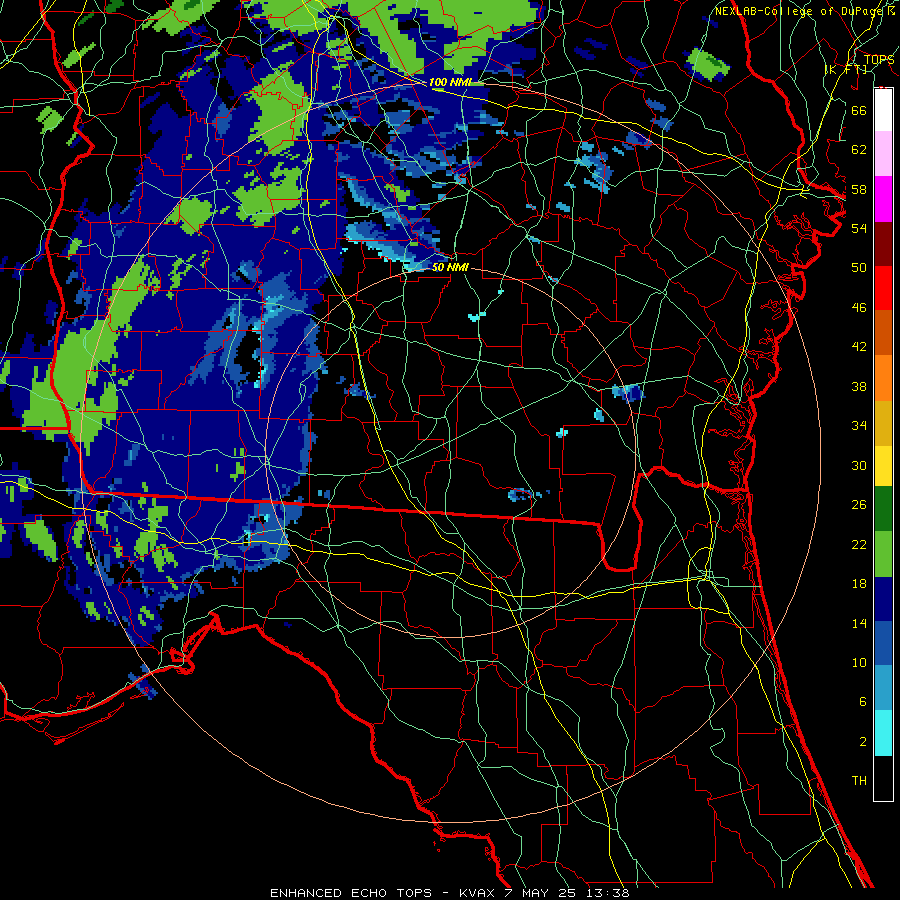
Task: Click the legend value "6"
Action: (862, 702)
